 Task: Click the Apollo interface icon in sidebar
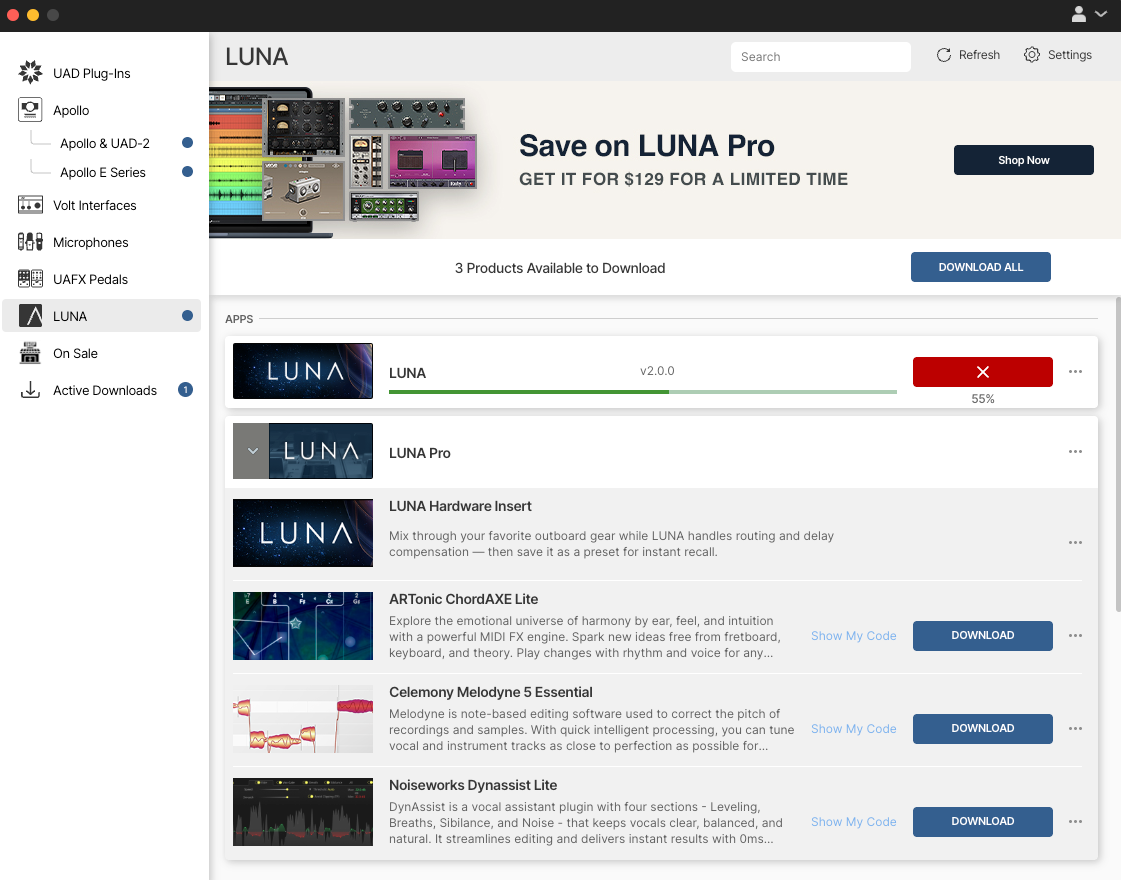coord(30,109)
